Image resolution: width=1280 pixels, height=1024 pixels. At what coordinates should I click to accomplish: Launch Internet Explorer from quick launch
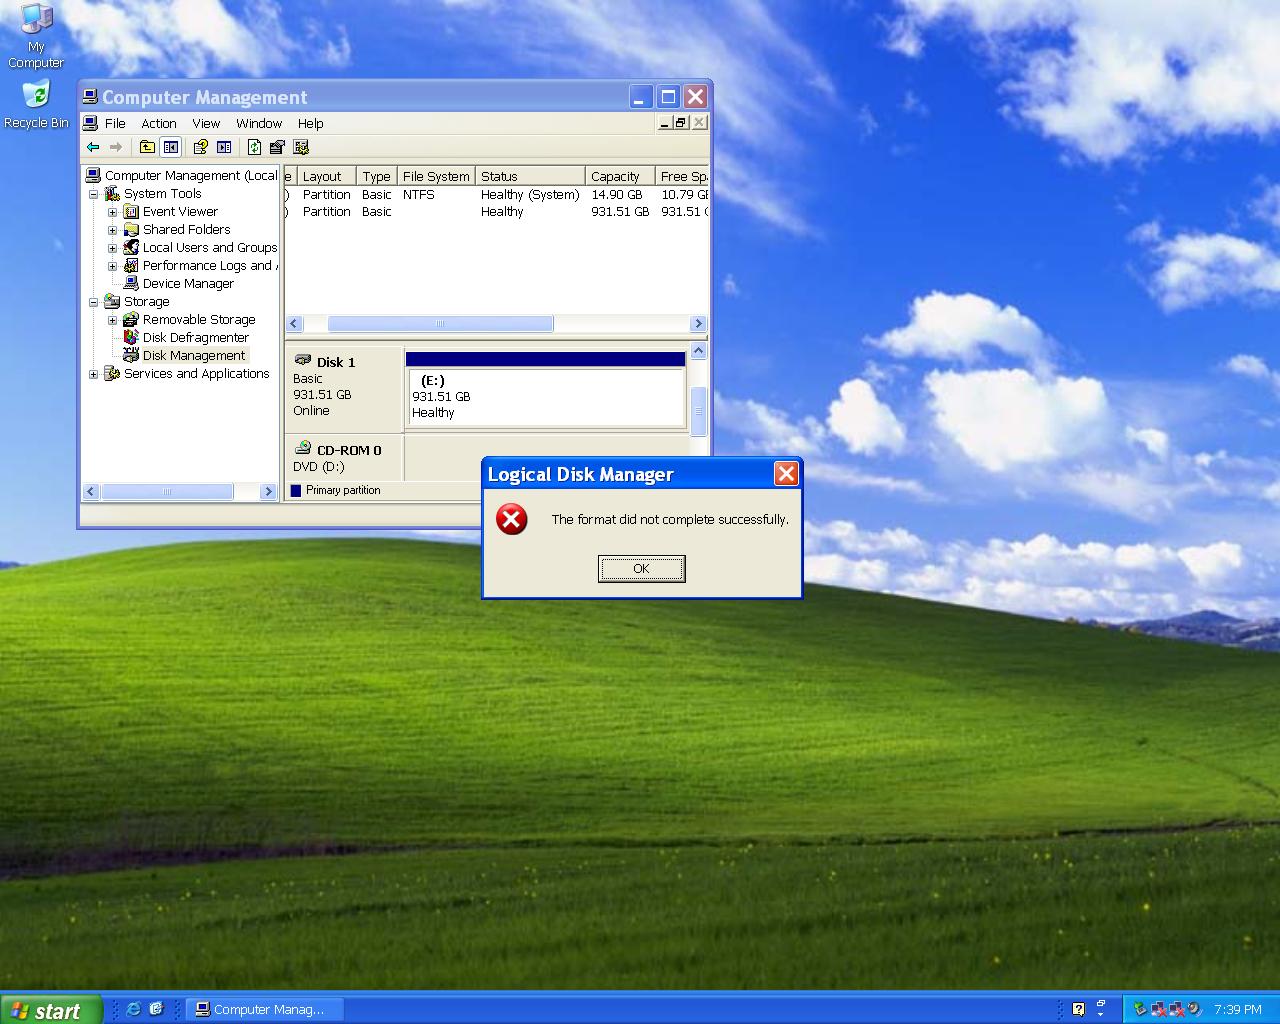pos(133,1009)
